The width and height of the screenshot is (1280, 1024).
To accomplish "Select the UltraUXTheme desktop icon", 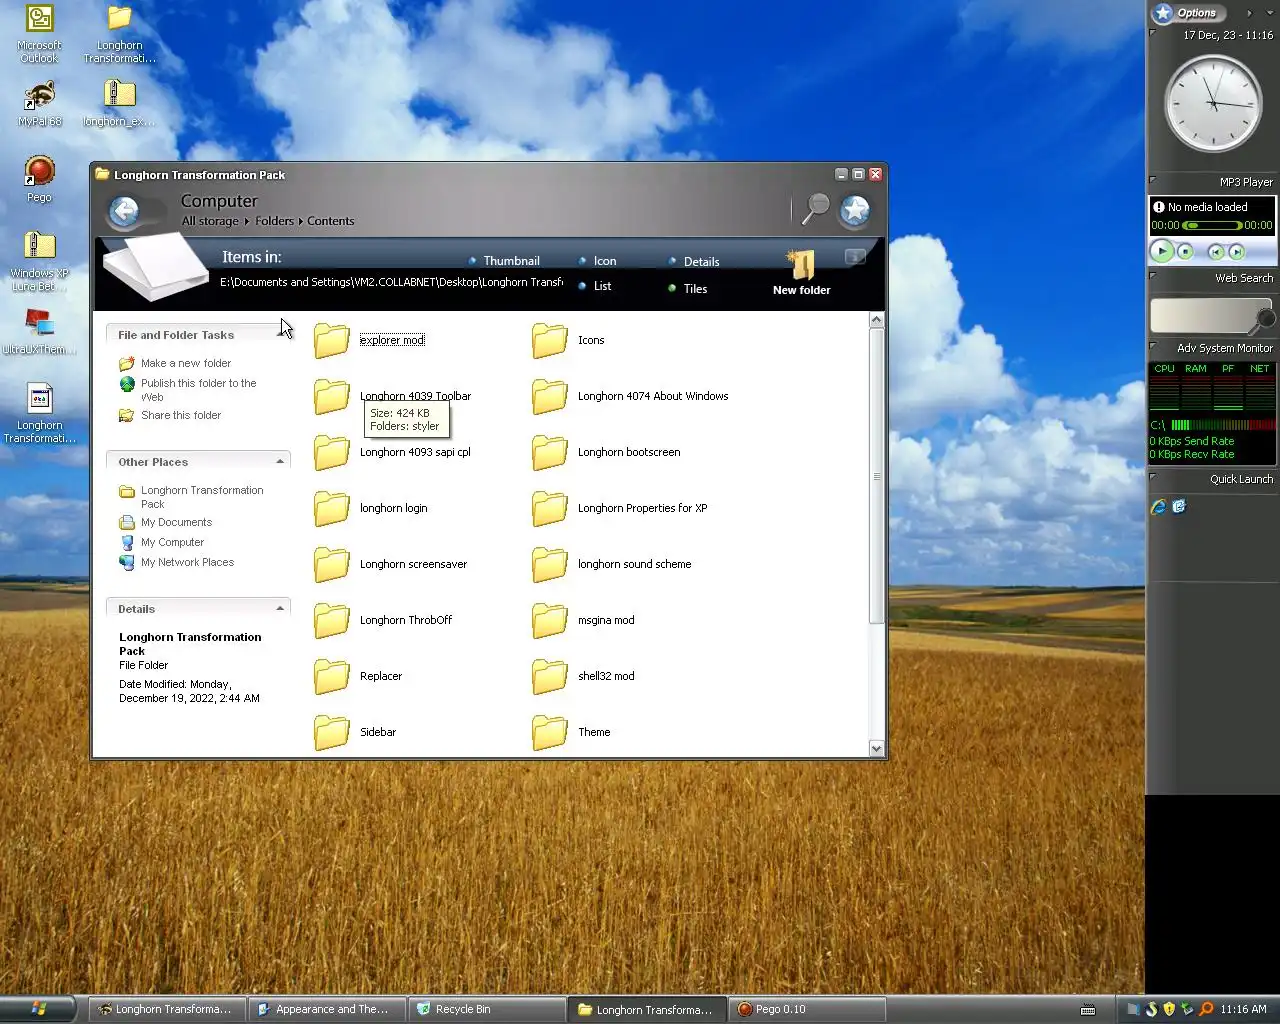I will click(40, 332).
